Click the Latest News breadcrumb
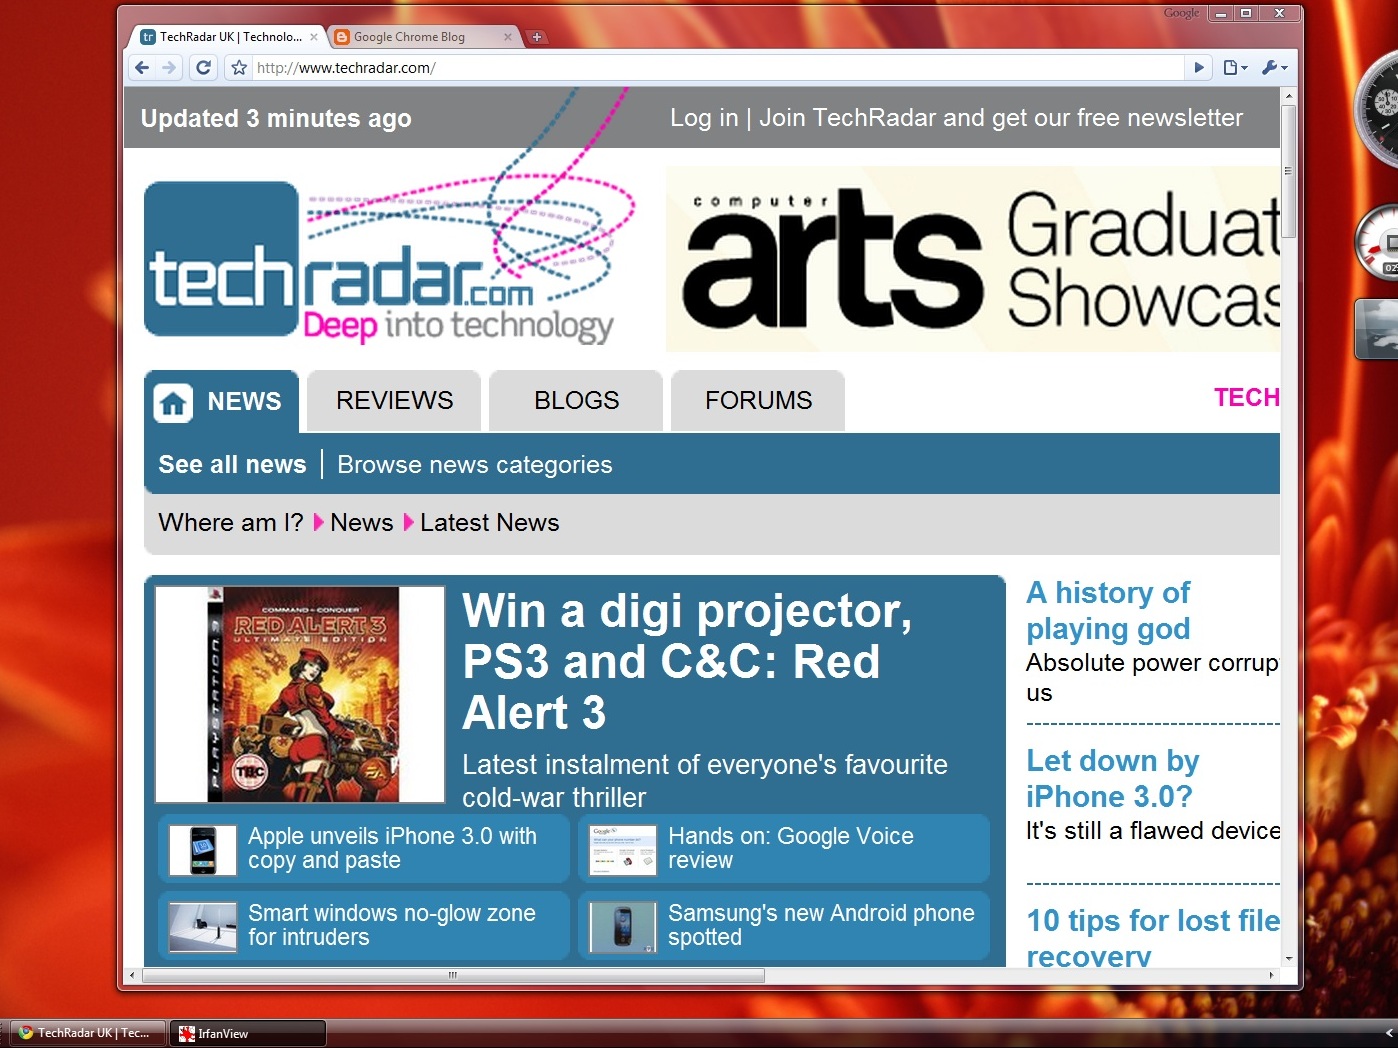This screenshot has height=1048, width=1398. pyautogui.click(x=489, y=523)
